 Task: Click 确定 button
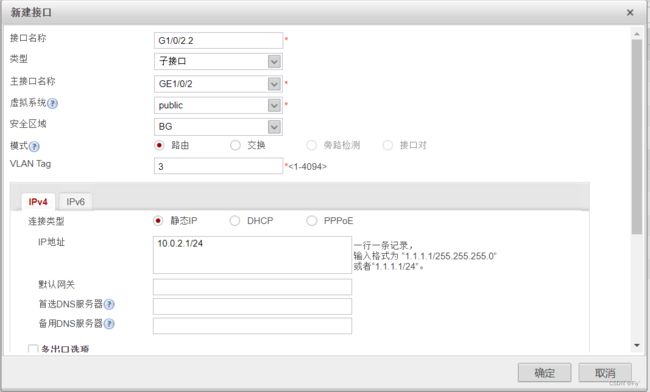point(544,373)
